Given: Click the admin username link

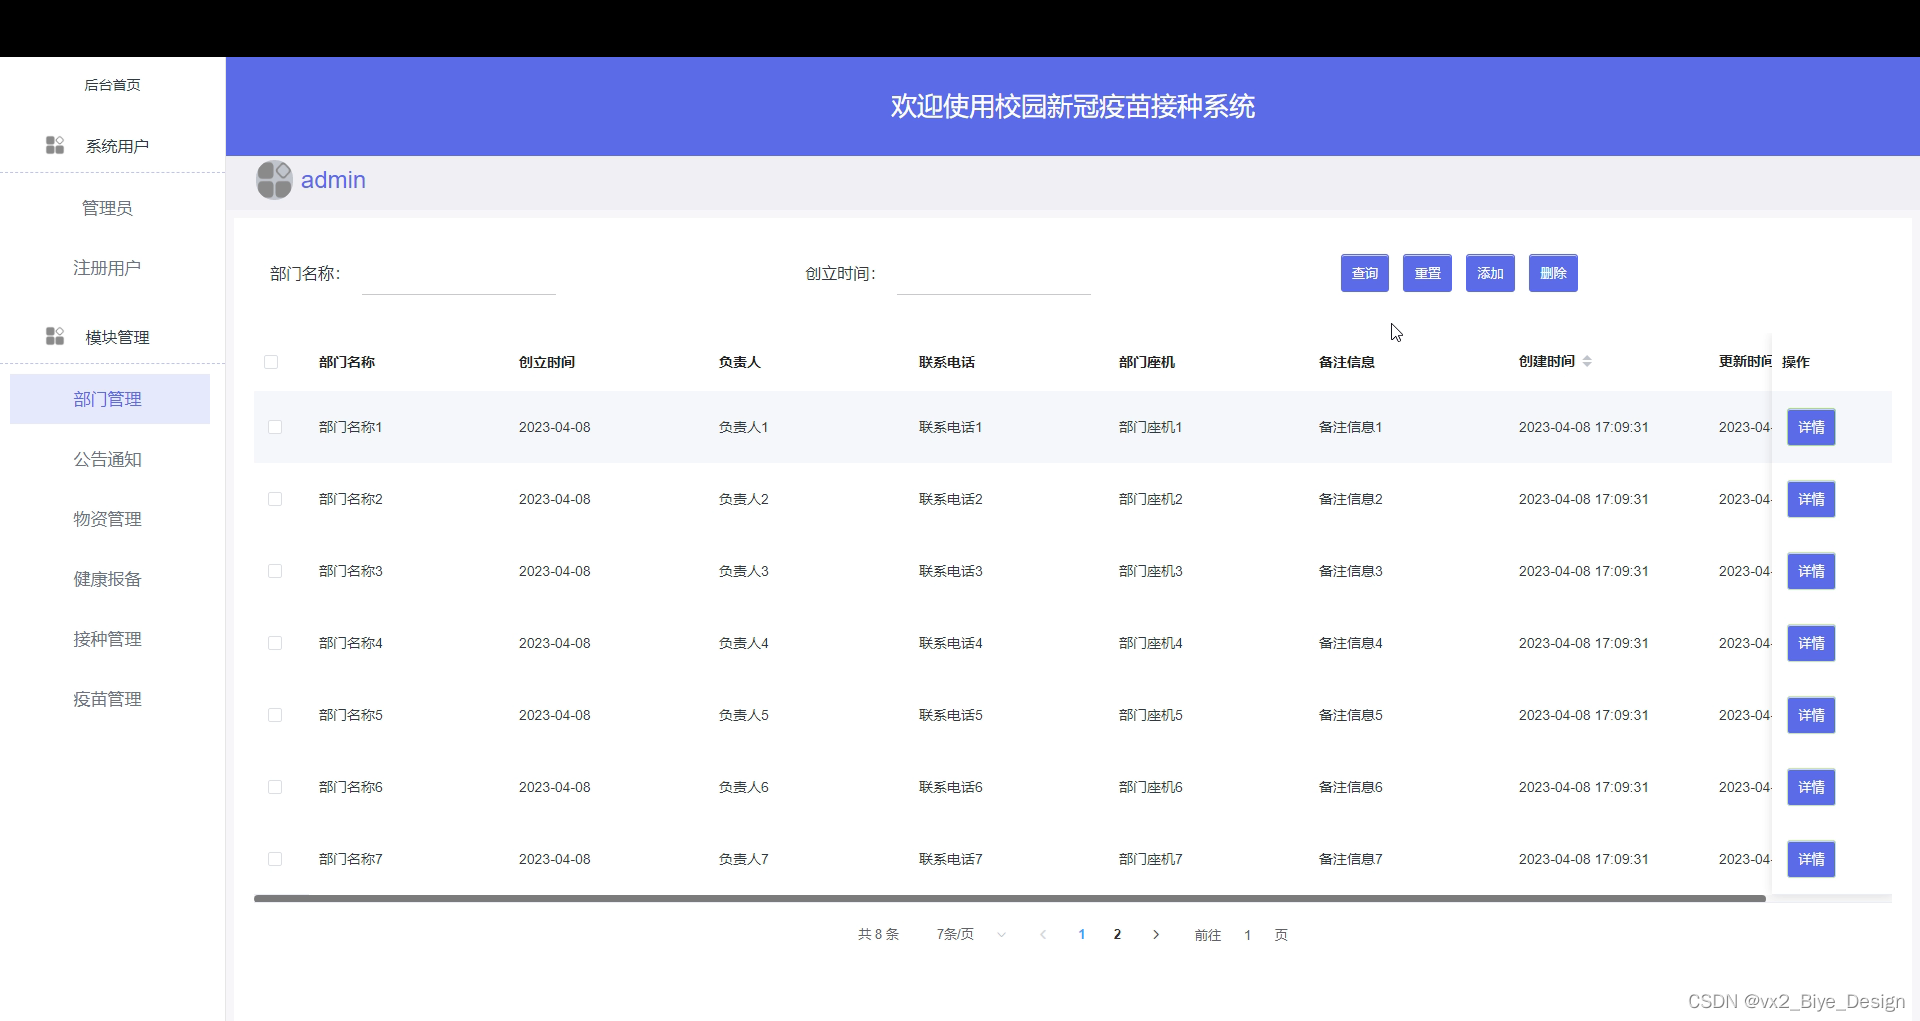Looking at the screenshot, I should point(333,180).
